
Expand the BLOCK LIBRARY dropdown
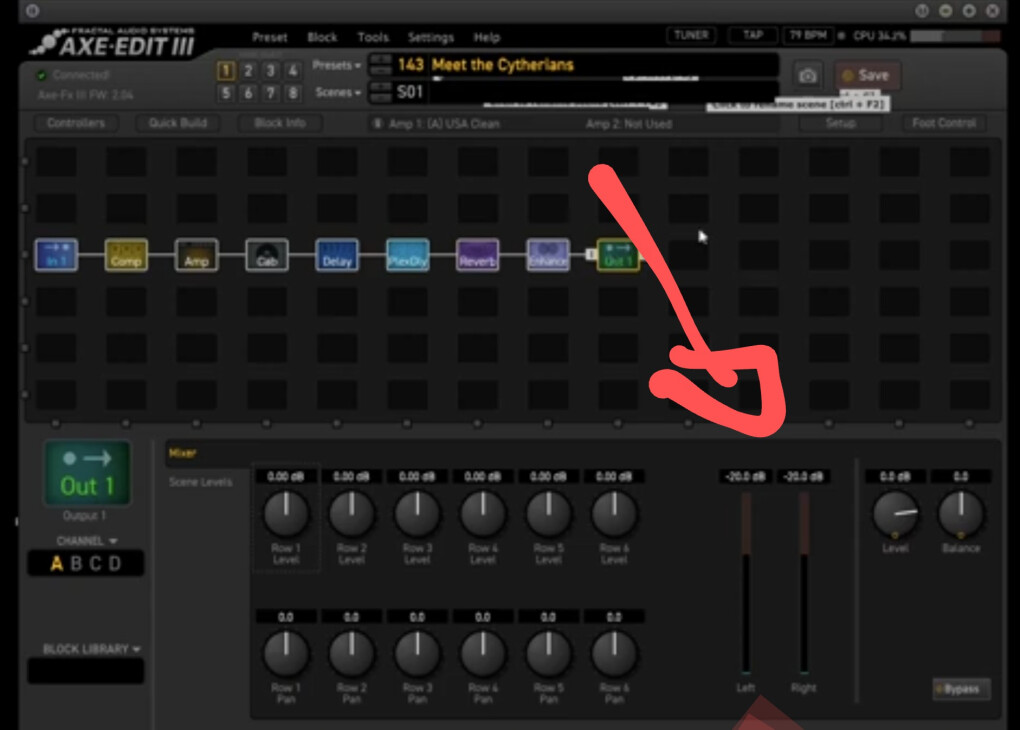coord(91,649)
